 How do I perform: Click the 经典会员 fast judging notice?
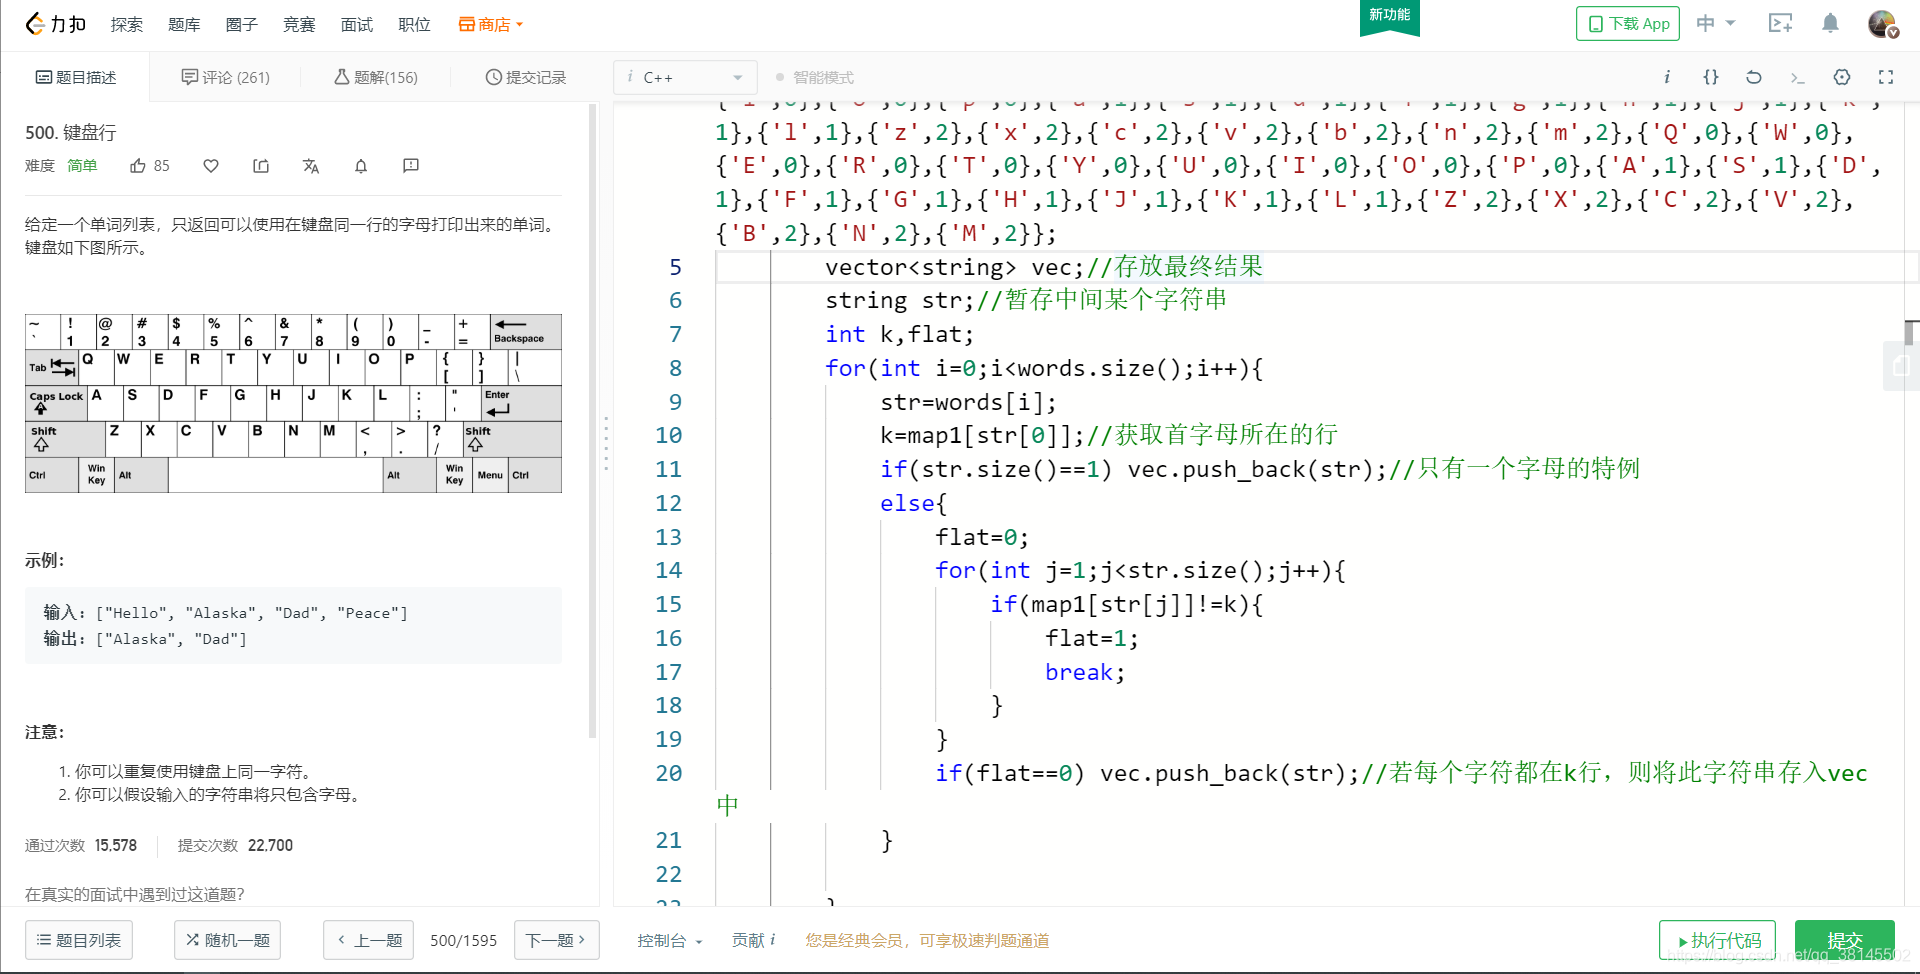927,940
